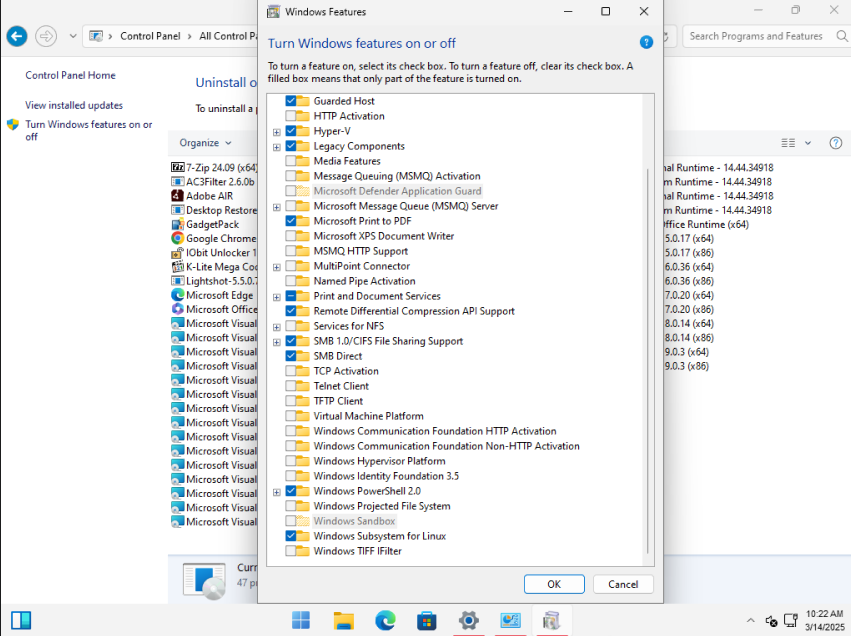The image size is (851, 636).
Task: Expand the MultiPoint Connector node
Action: [x=277, y=267]
